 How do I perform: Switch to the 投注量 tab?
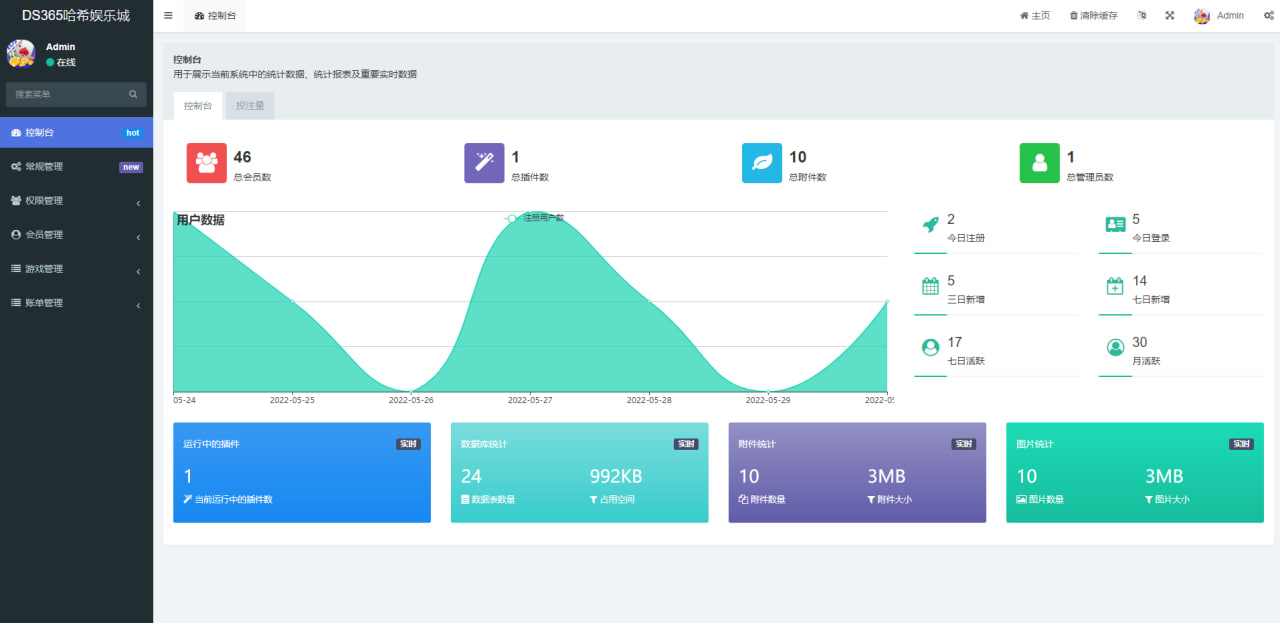click(x=250, y=106)
